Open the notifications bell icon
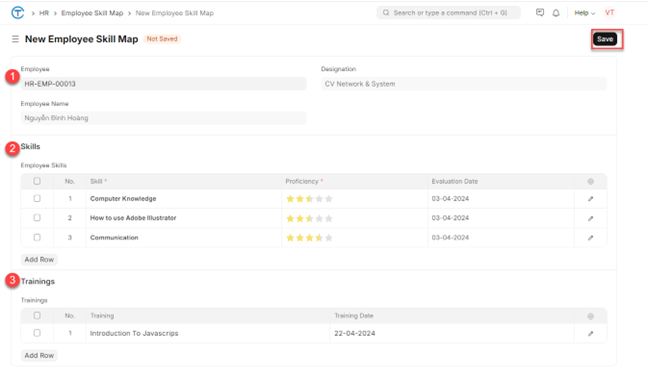This screenshot has width=648, height=379. pos(556,13)
